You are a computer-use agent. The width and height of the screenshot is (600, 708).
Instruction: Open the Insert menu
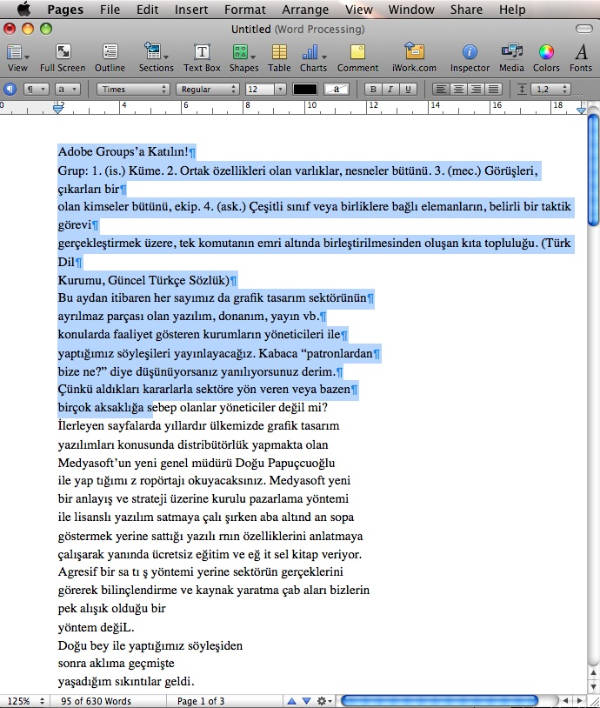191,9
